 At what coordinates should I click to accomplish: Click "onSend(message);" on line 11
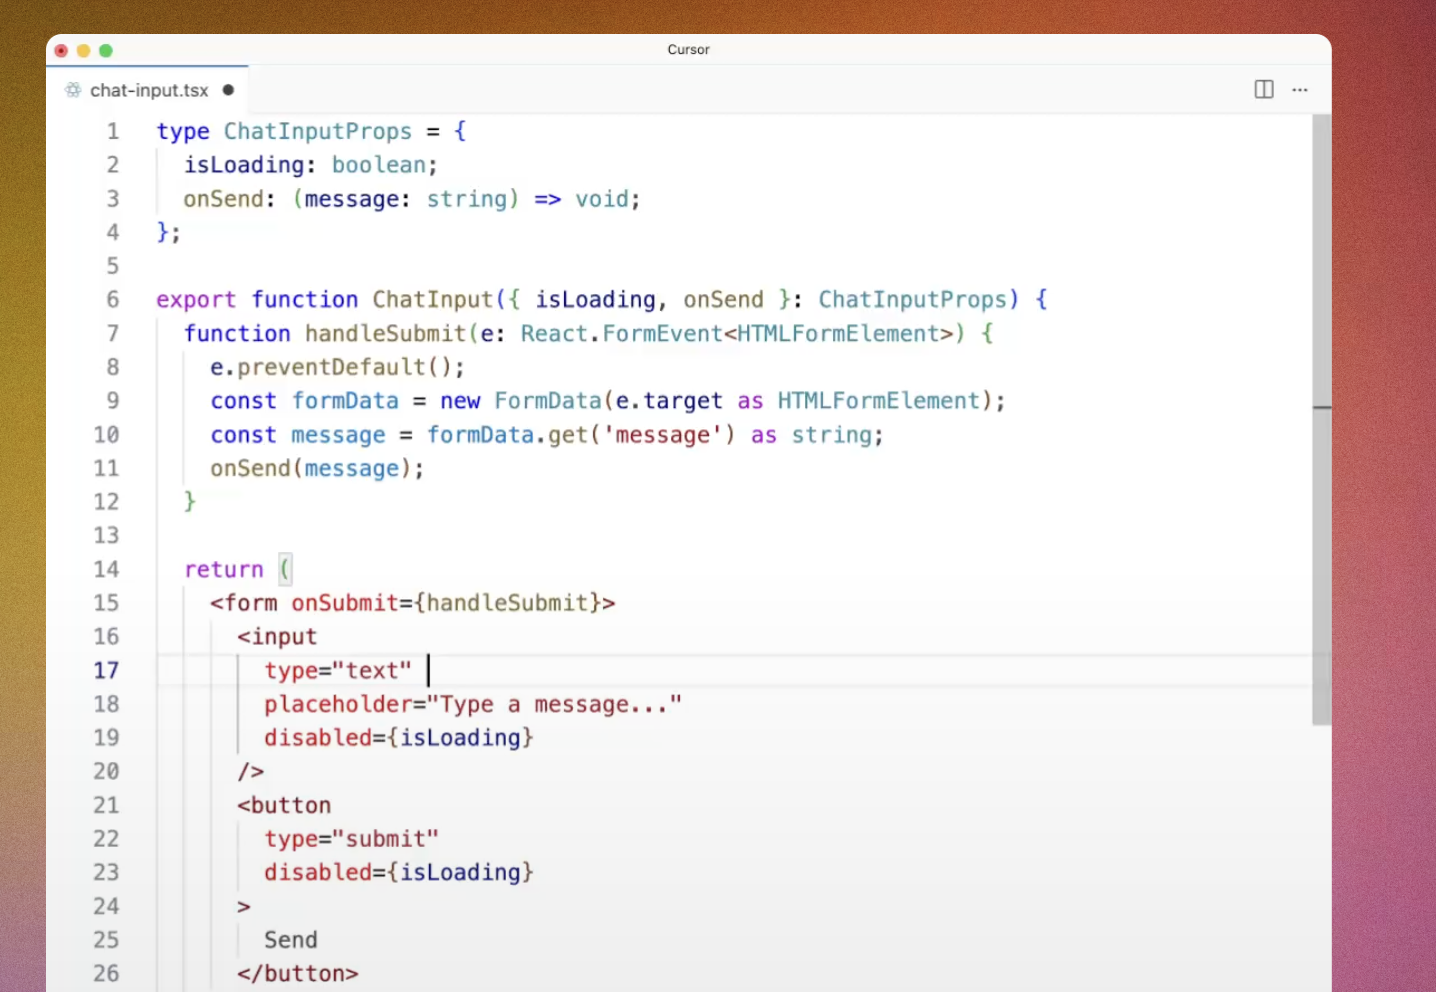coord(317,468)
